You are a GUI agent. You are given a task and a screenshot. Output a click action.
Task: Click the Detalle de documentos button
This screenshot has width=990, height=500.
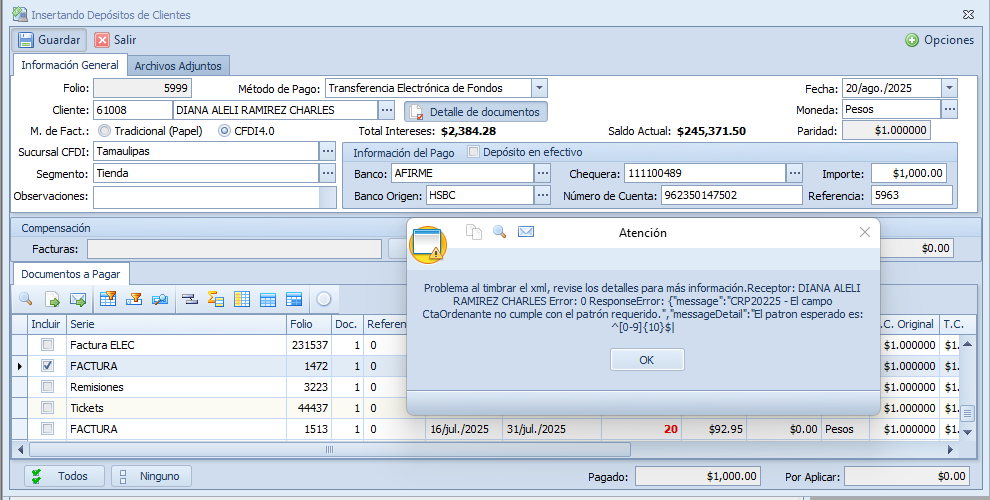tap(476, 112)
